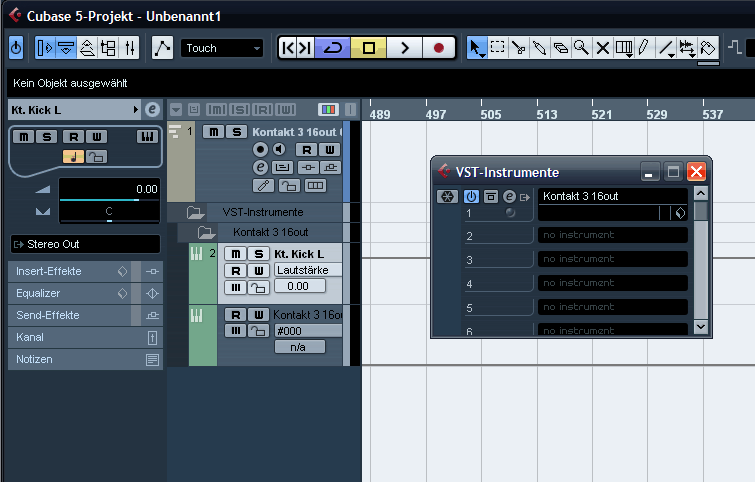Open the Stereo Out output routing
The image size is (755, 482).
coord(85,244)
